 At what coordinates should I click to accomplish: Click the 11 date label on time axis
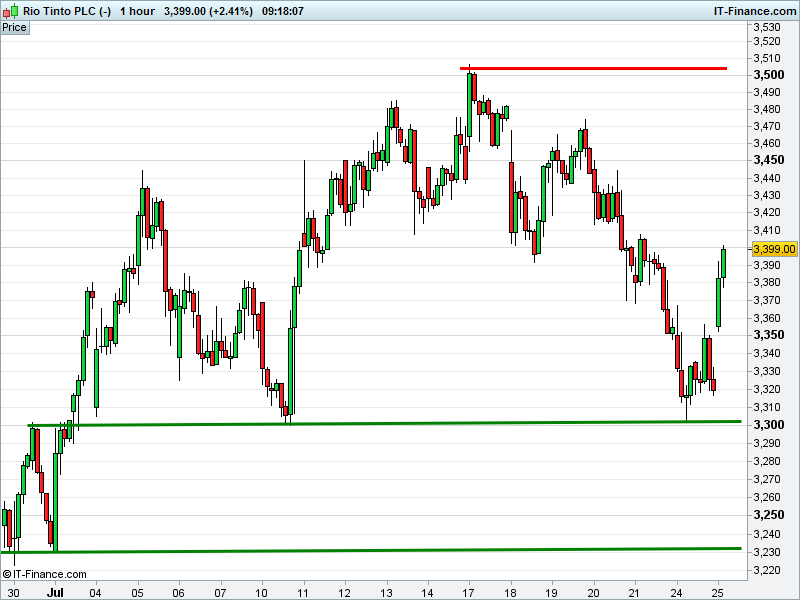303,593
